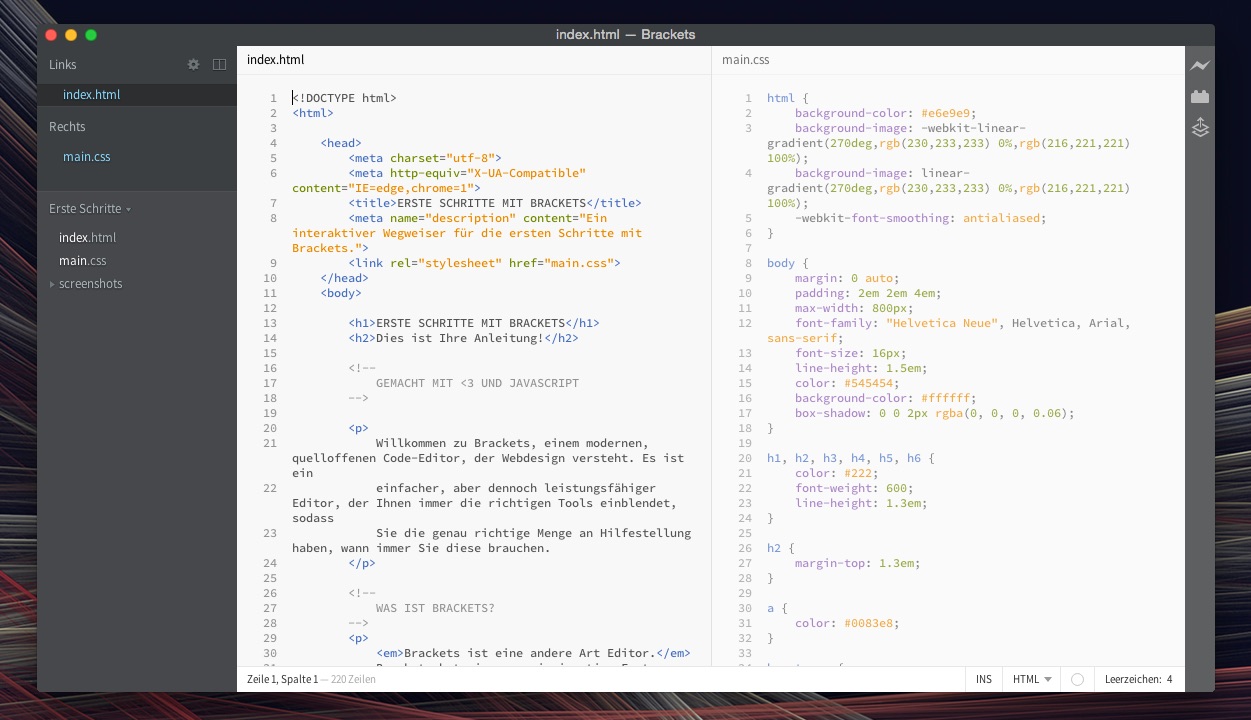This screenshot has width=1251, height=720.
Task: Click the split view layout icon
Action: tap(219, 64)
